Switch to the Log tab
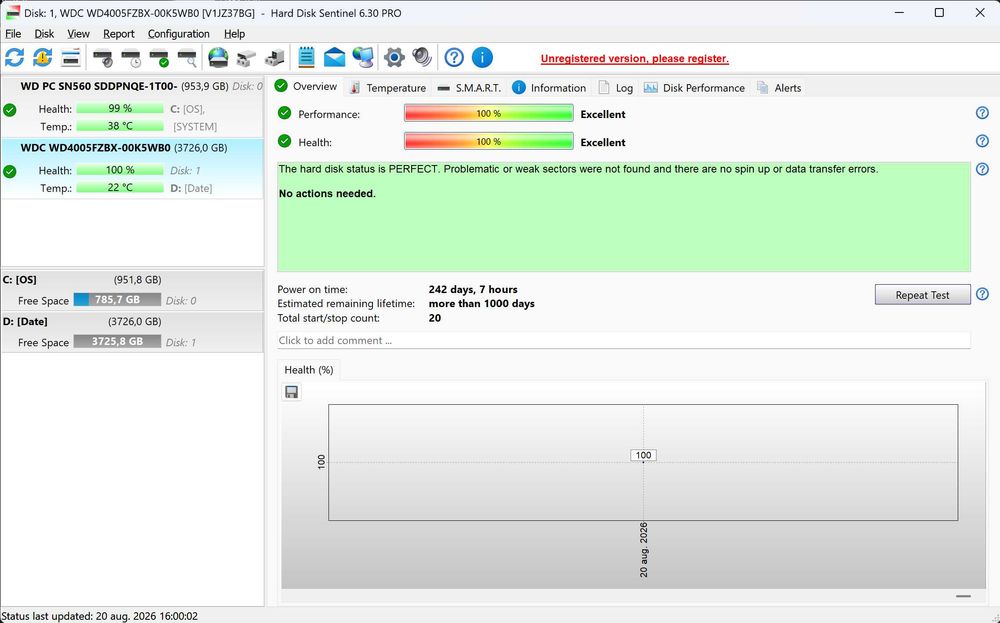Viewport: 1000px width, 623px height. [615, 88]
